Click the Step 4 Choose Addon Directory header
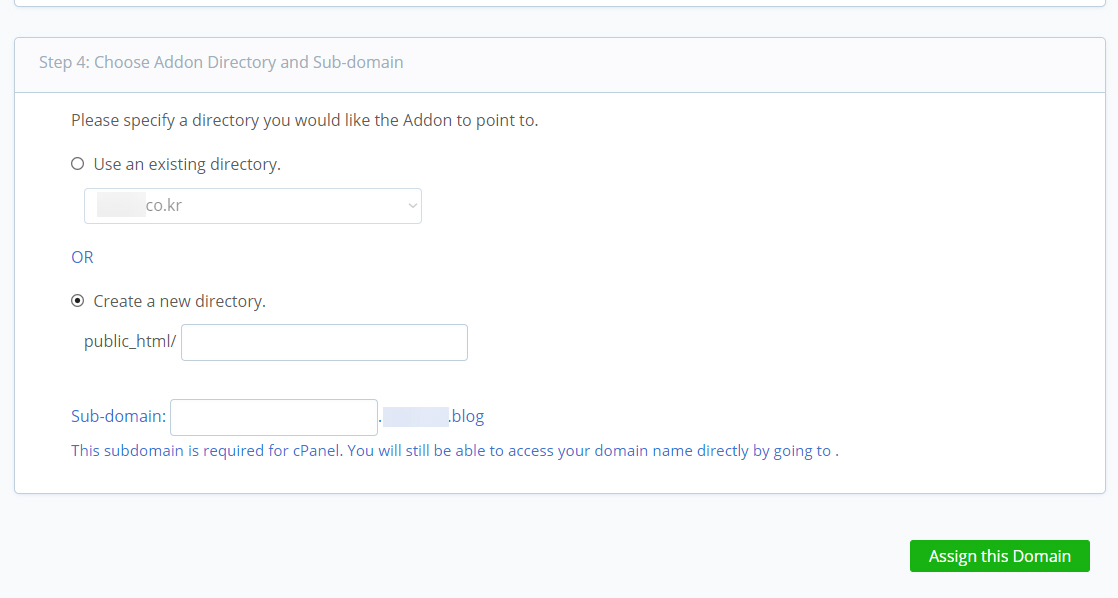This screenshot has width=1118, height=598. [221, 62]
